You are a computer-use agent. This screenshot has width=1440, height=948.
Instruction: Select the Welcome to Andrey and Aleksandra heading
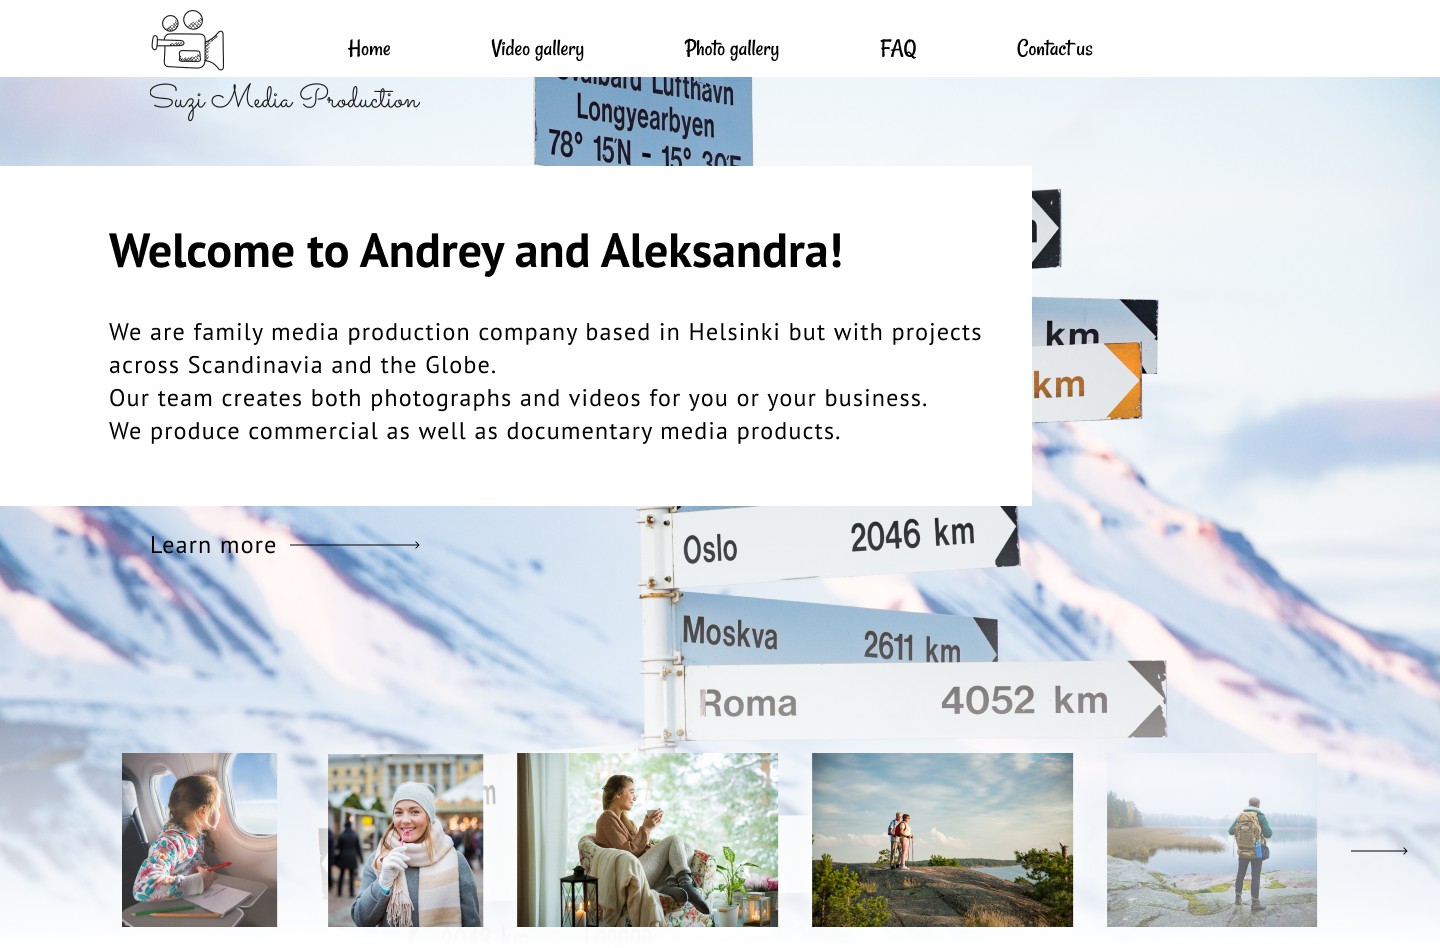(476, 250)
